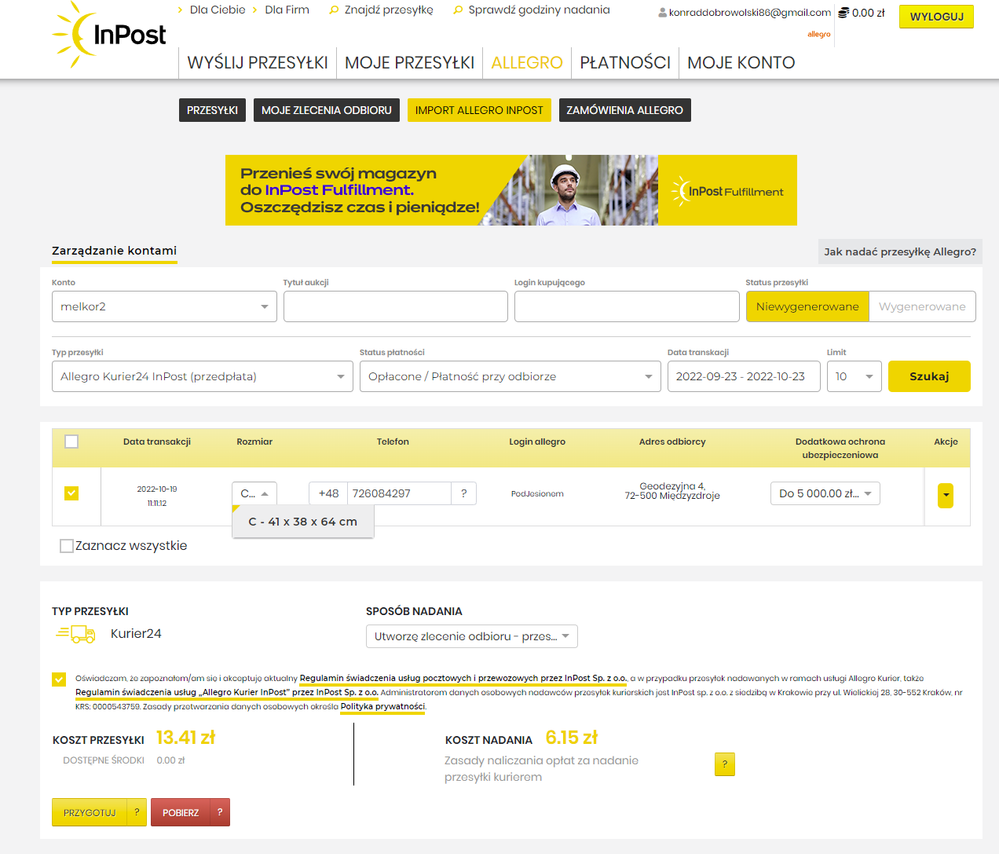Click the user account icon beside email
This screenshot has height=854, width=999.
tap(663, 13)
